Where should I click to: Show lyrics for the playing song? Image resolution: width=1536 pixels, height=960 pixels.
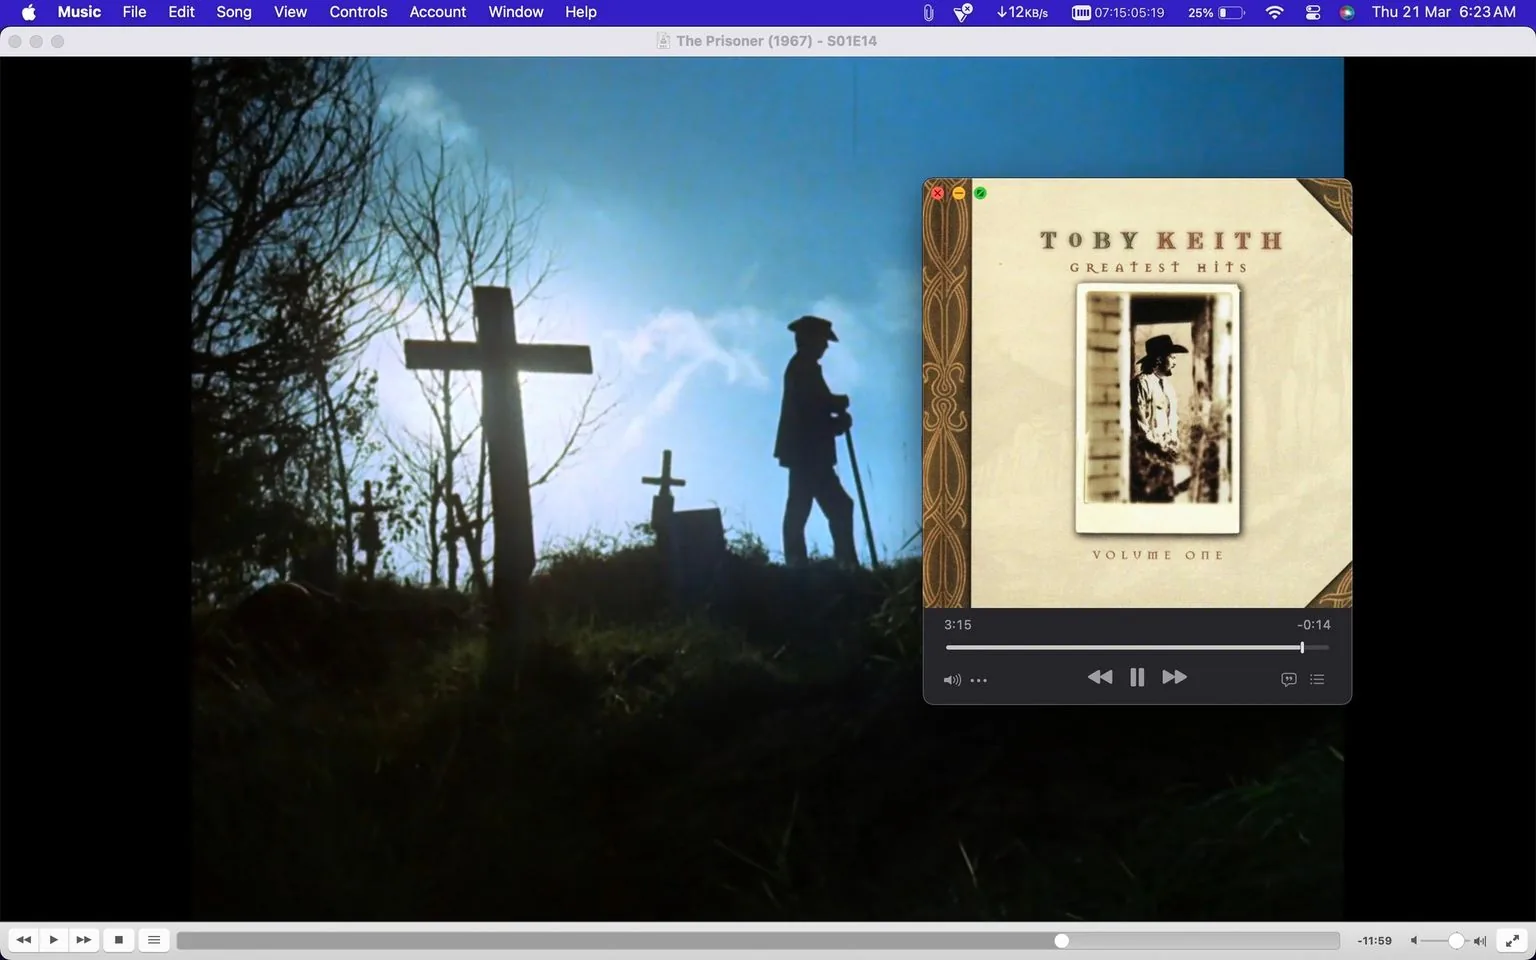[x=1287, y=679]
